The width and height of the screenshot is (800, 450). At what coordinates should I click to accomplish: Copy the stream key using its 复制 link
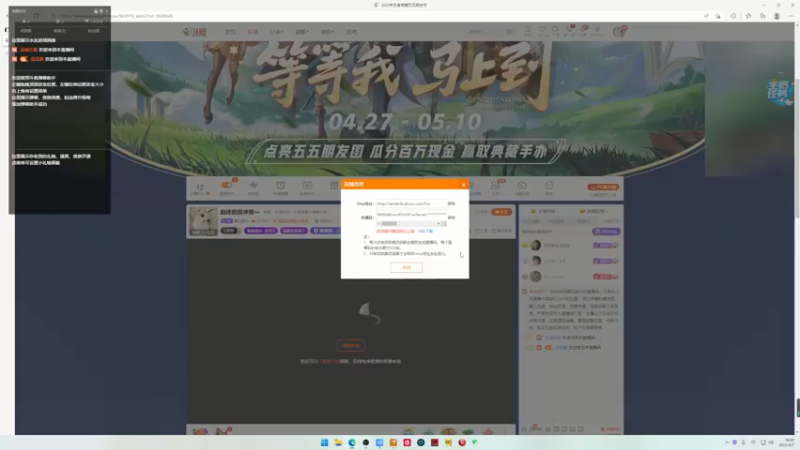(452, 217)
